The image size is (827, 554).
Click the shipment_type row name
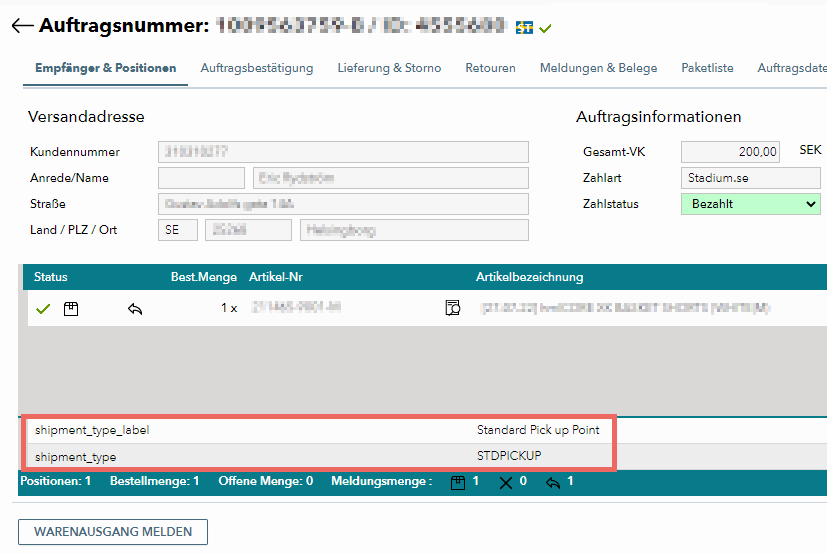75,457
